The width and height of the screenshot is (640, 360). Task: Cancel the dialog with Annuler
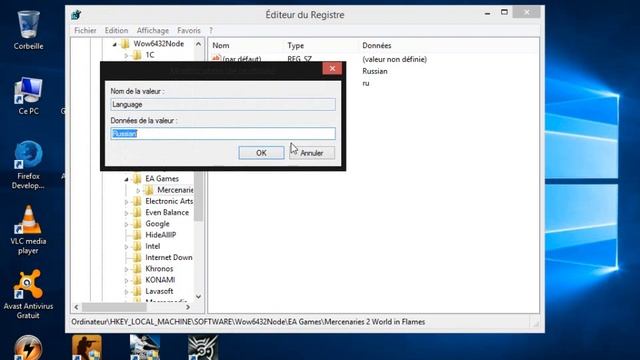click(312, 153)
